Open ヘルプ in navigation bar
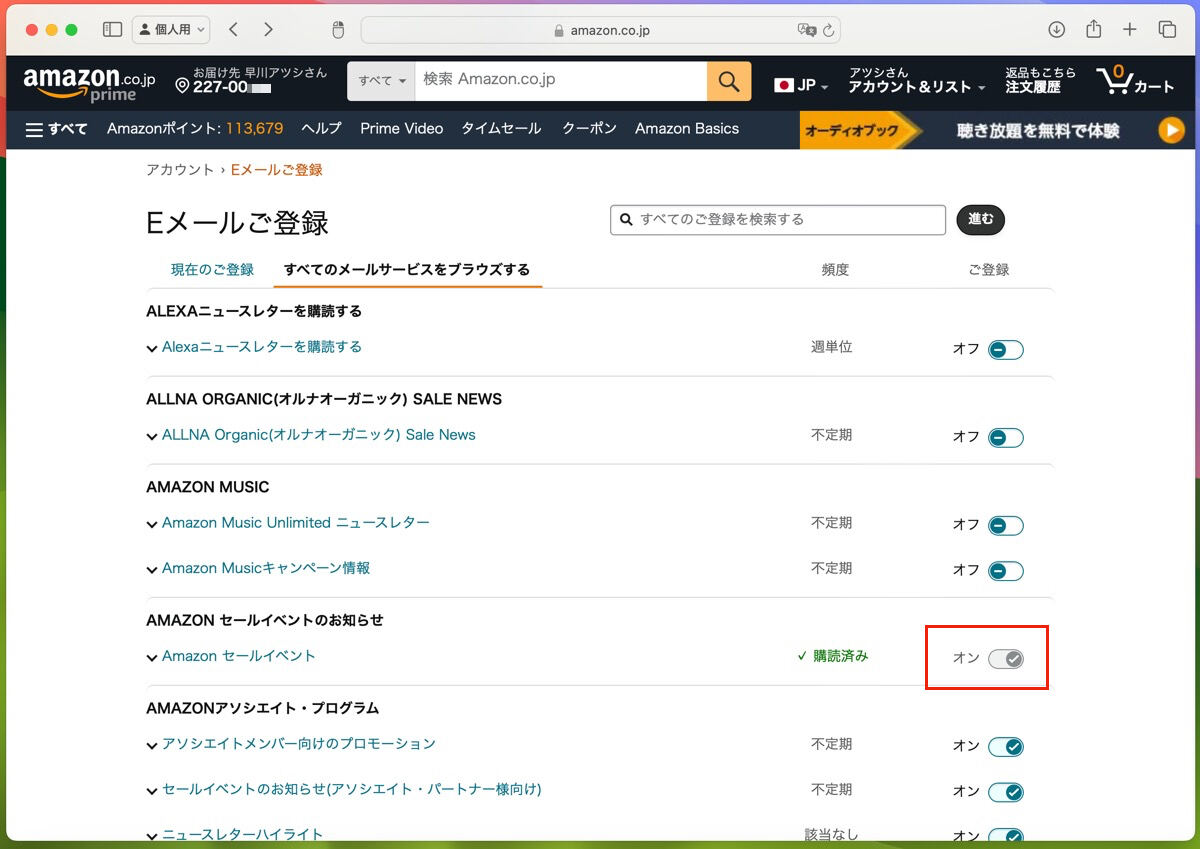 pyautogui.click(x=321, y=129)
